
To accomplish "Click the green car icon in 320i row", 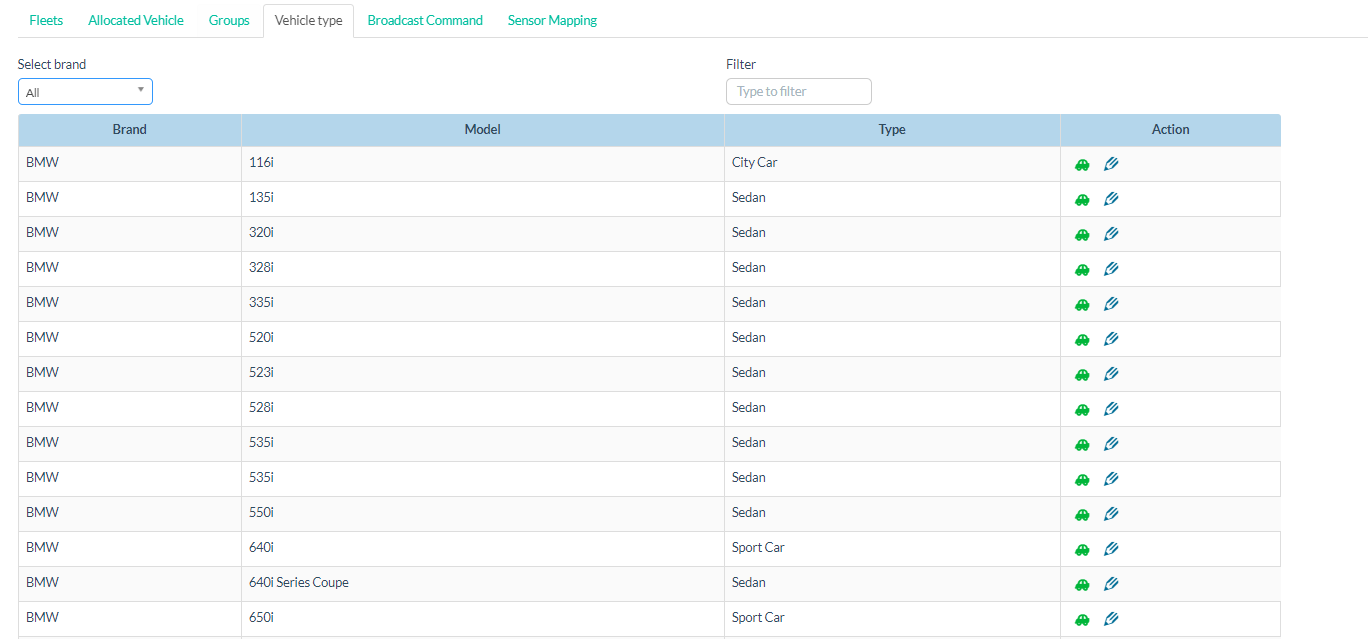I will 1081,235.
